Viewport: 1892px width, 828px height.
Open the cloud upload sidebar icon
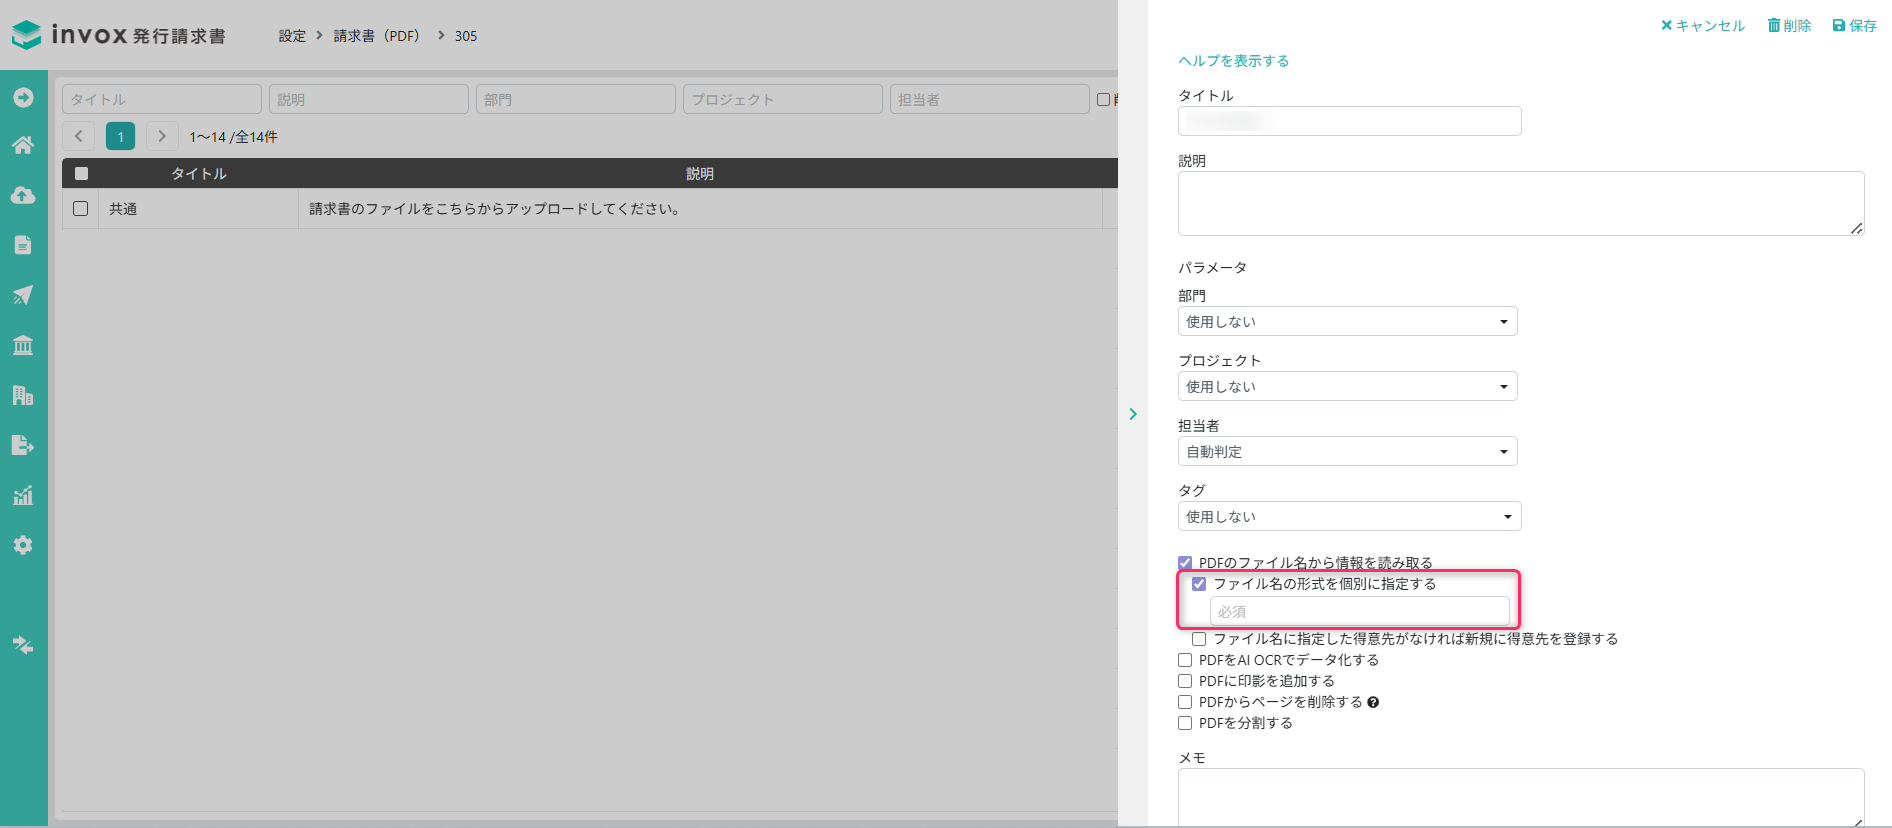(x=23, y=196)
